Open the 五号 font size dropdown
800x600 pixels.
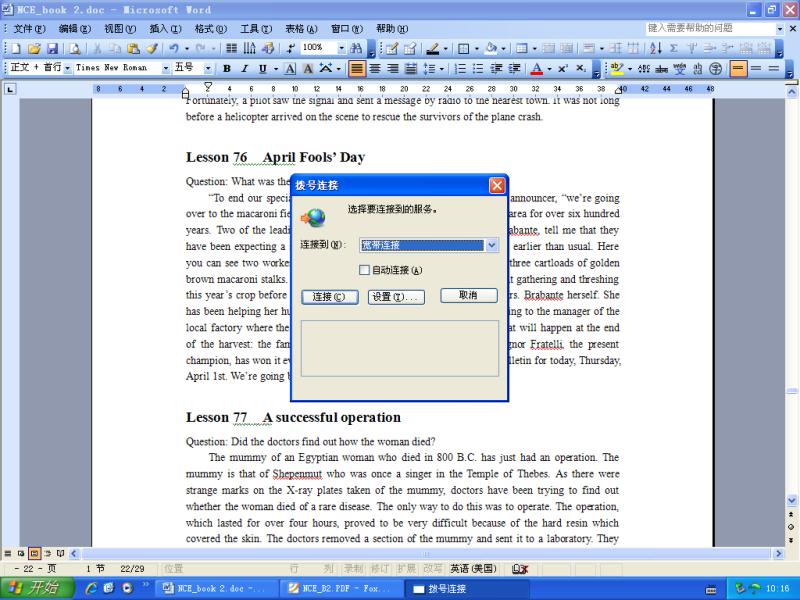click(208, 68)
